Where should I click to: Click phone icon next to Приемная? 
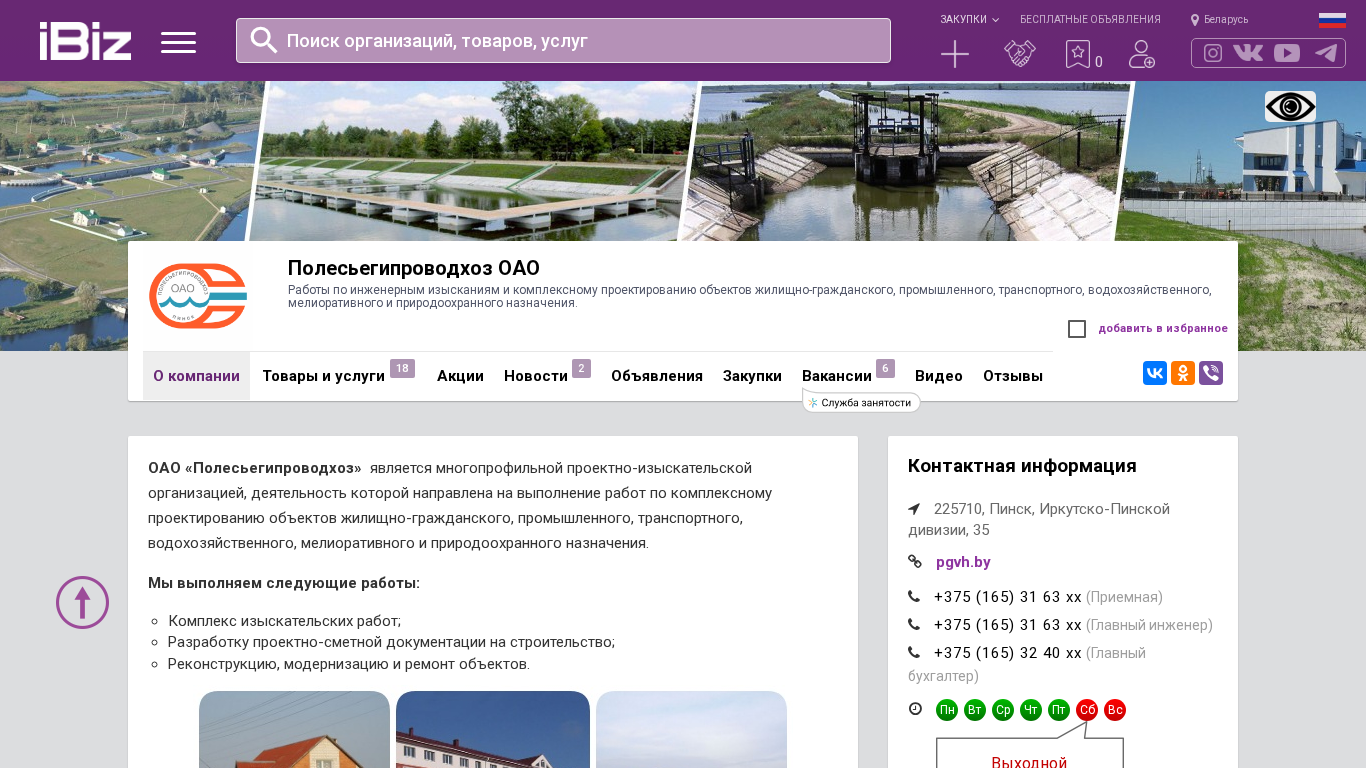click(x=914, y=597)
